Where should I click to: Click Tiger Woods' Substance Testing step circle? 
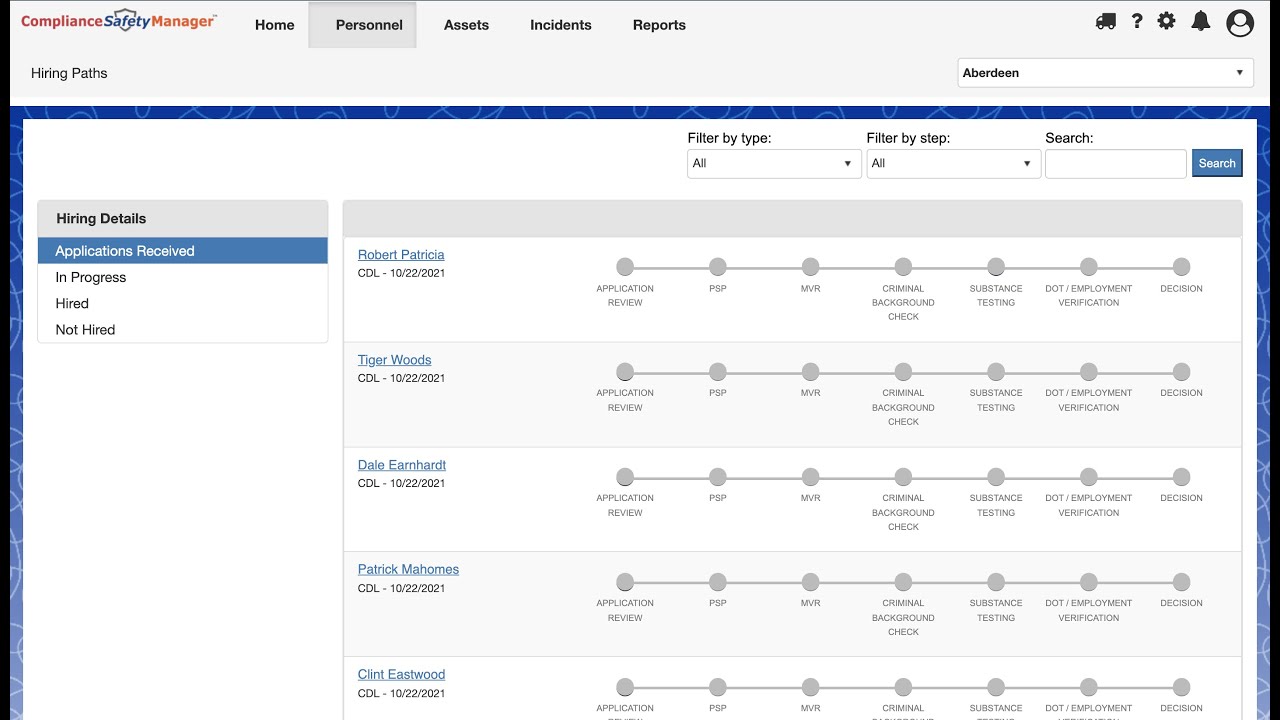click(x=996, y=372)
